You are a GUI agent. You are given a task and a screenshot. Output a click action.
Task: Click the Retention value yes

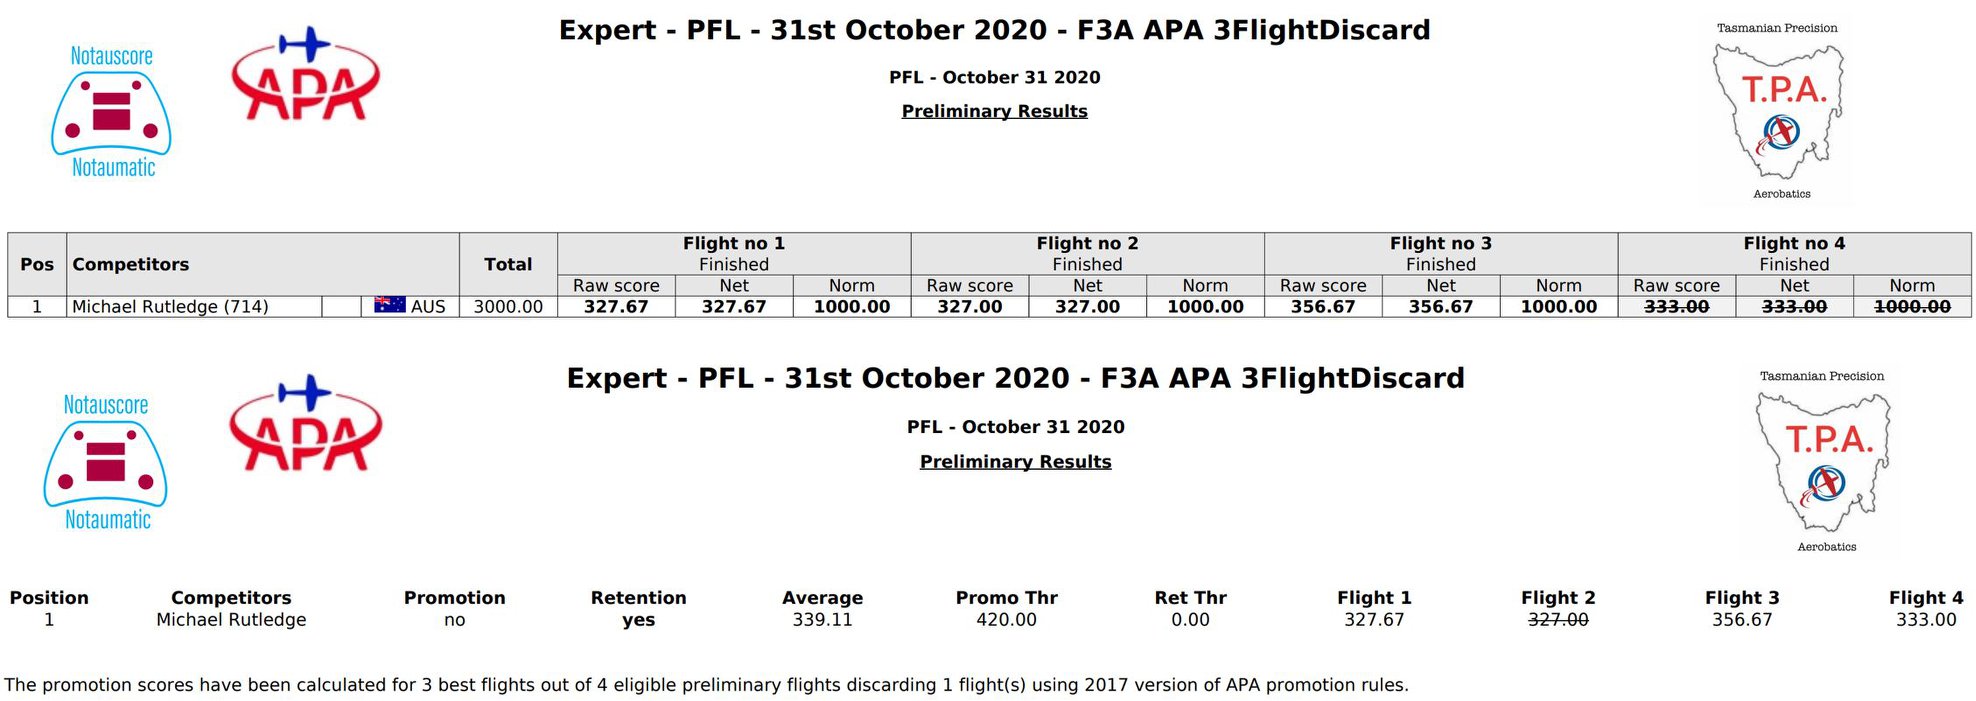(x=638, y=620)
